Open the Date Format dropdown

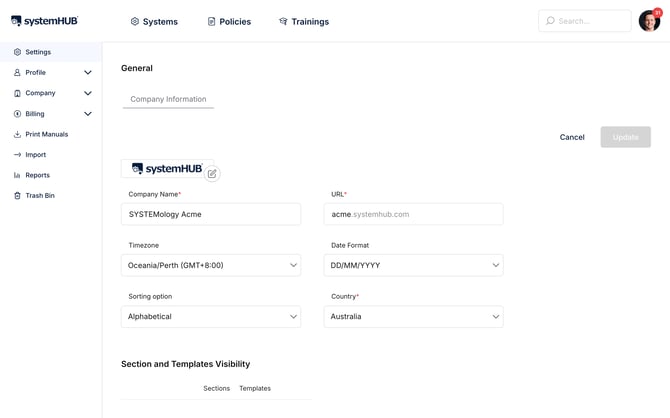[414, 265]
